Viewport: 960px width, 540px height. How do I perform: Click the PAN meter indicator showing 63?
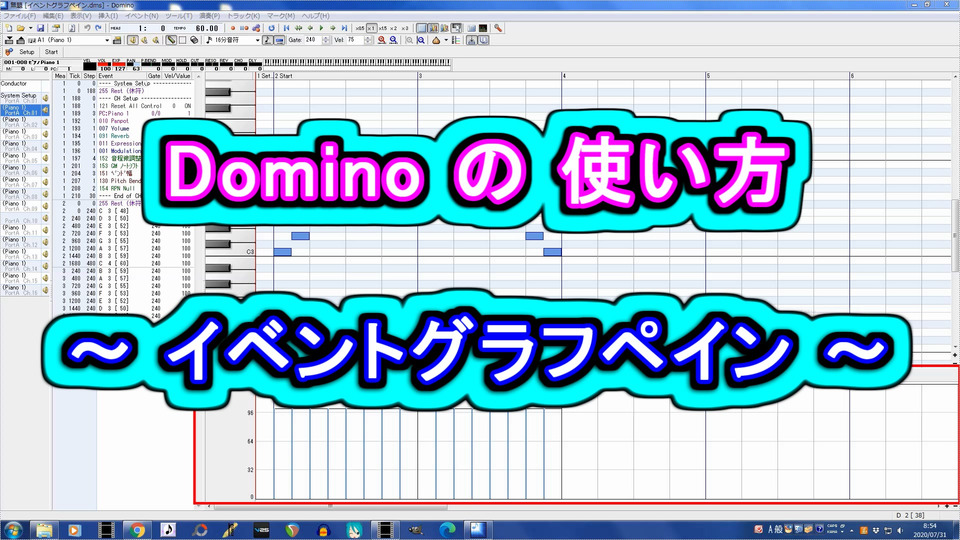pos(133,66)
